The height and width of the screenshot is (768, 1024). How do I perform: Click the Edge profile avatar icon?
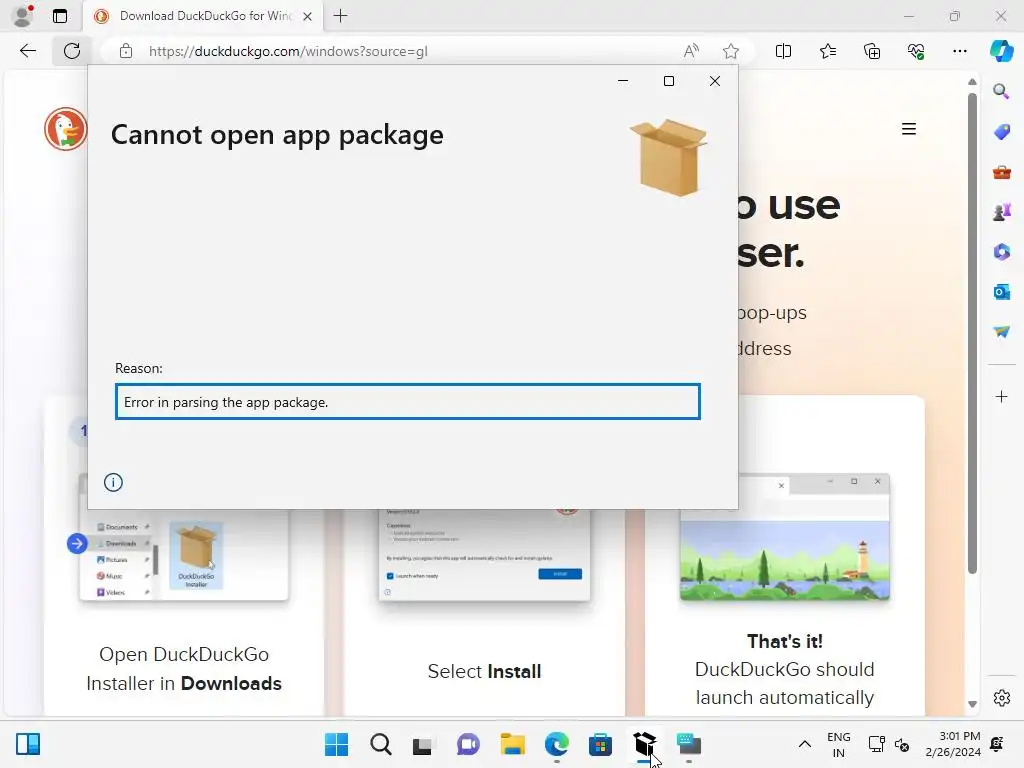23,16
